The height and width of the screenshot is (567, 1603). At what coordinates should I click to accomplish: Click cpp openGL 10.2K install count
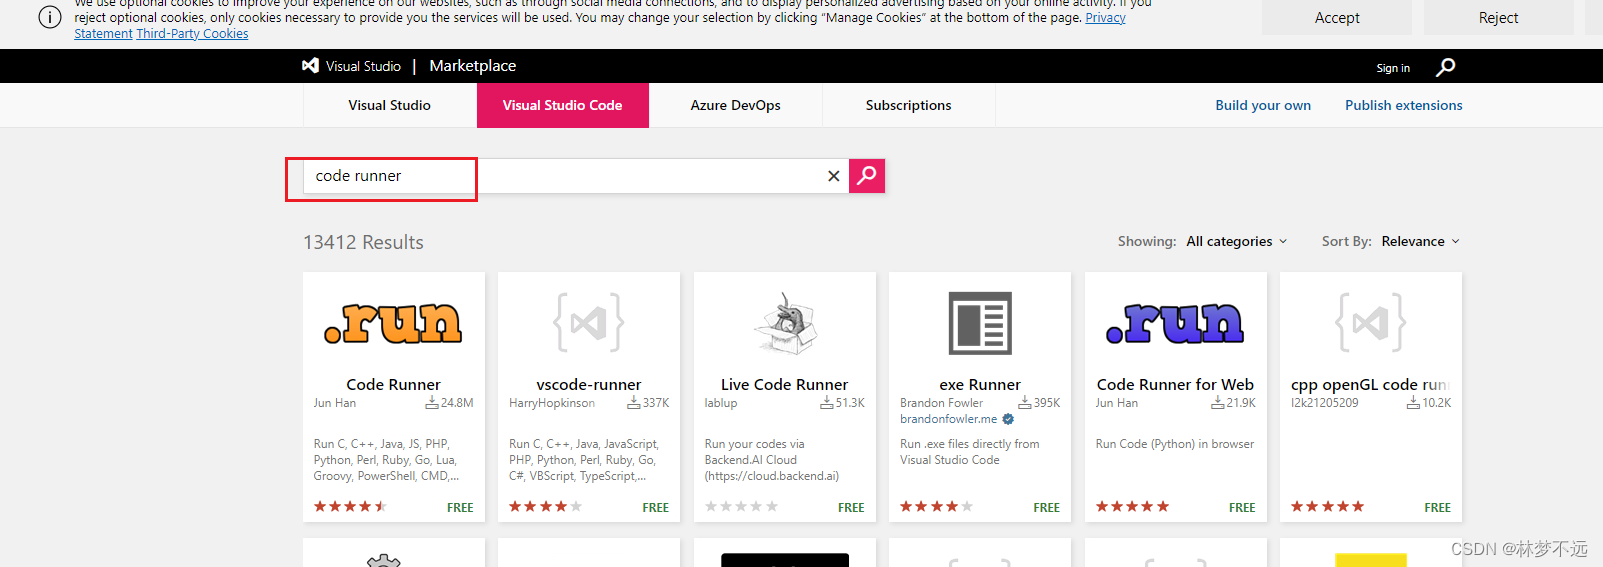tap(1429, 403)
